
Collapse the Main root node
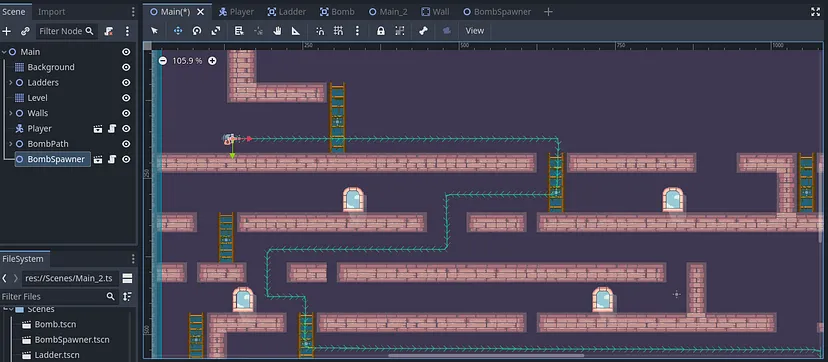pyautogui.click(x=4, y=52)
